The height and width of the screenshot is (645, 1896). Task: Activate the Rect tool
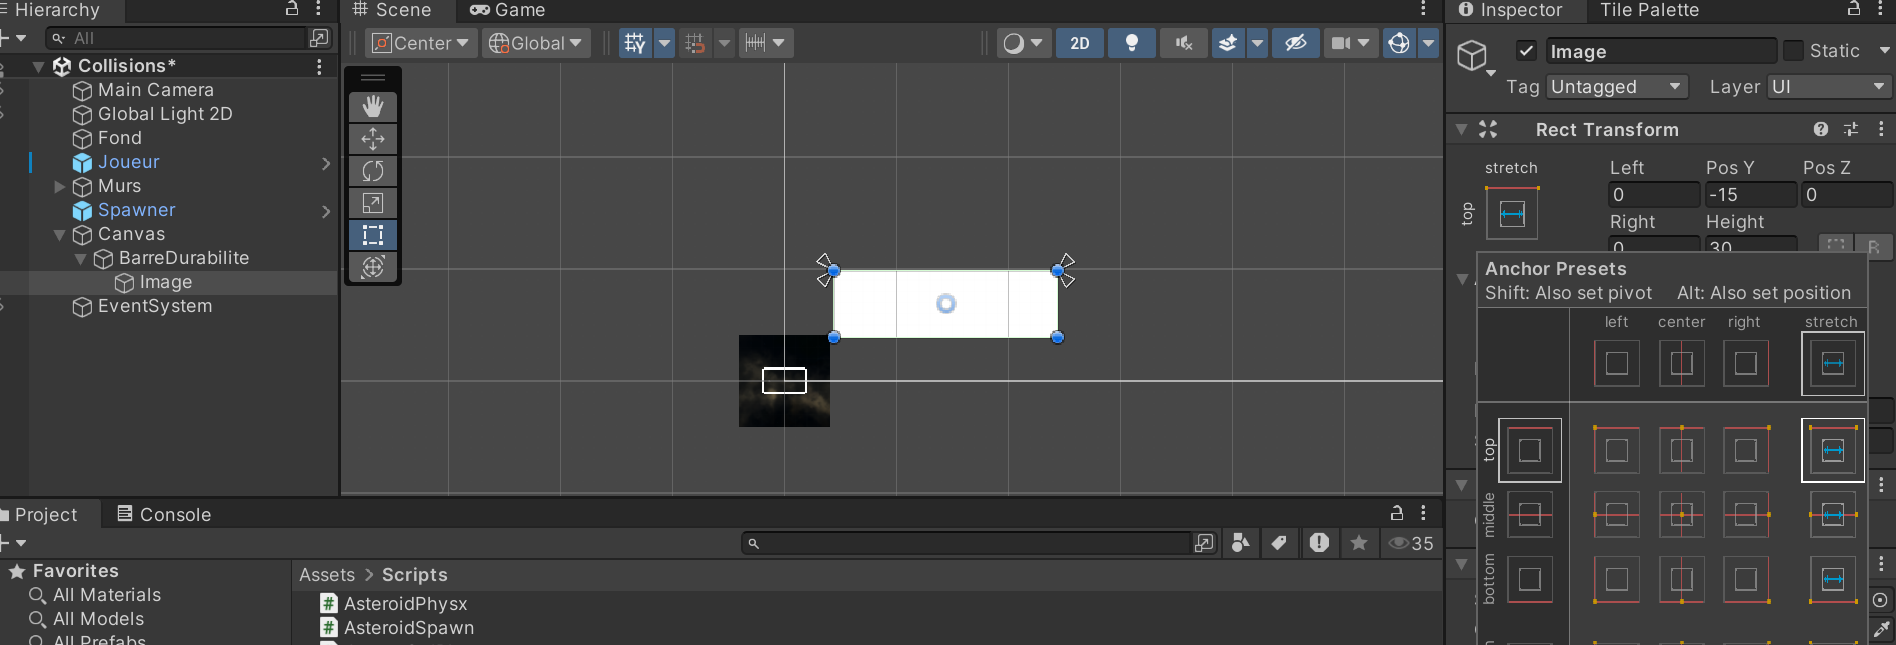coord(373,235)
